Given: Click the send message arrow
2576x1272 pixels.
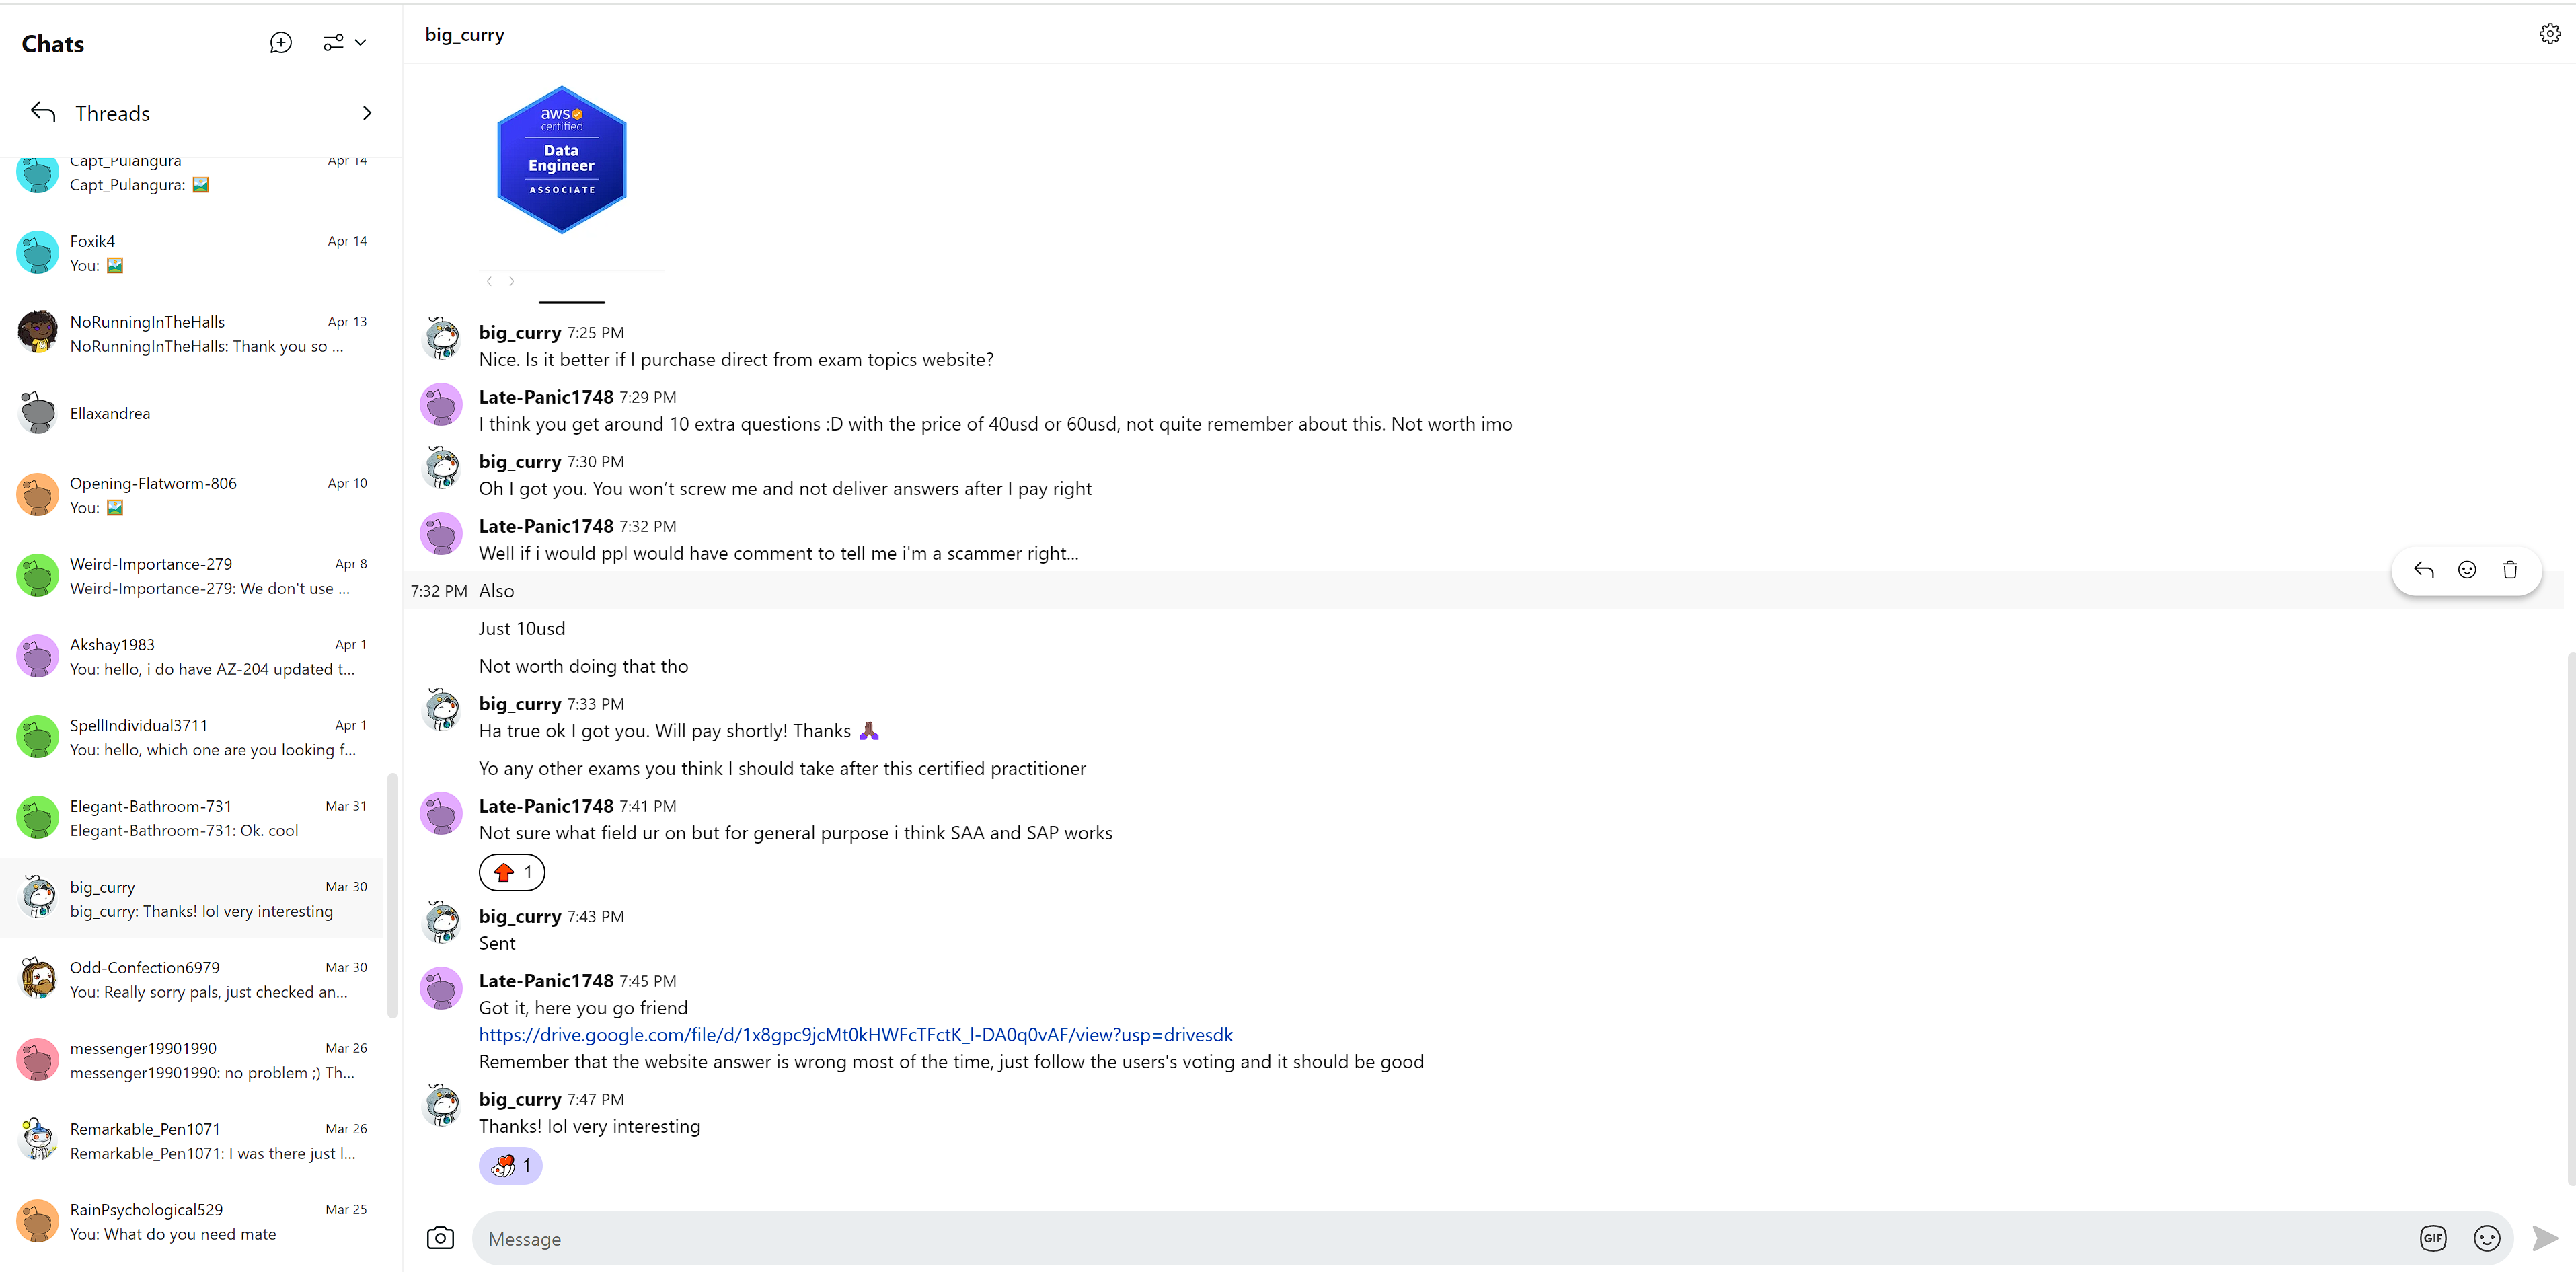Looking at the screenshot, I should coord(2544,1238).
